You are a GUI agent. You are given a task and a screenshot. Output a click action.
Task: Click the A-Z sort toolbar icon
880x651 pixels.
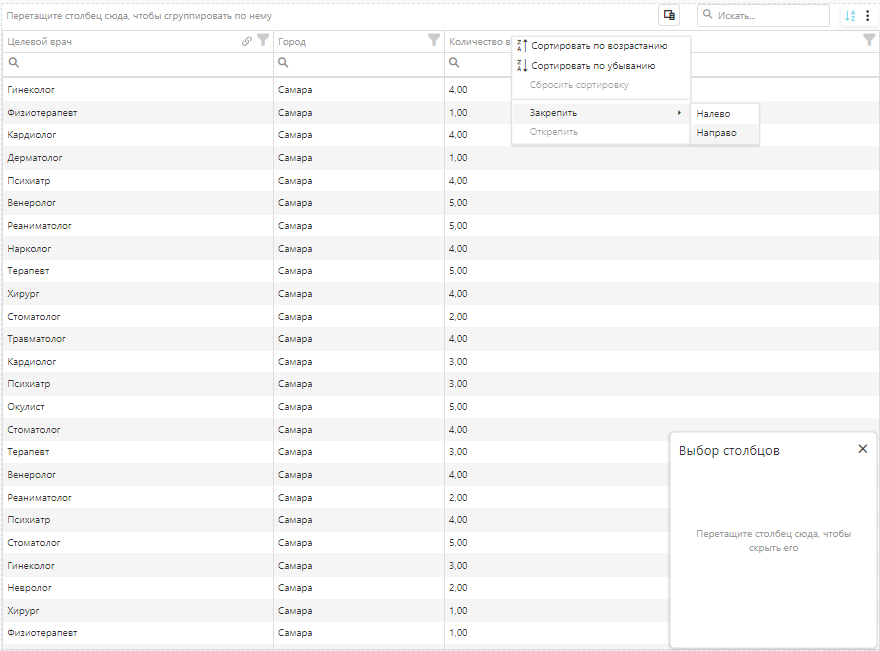(849, 16)
